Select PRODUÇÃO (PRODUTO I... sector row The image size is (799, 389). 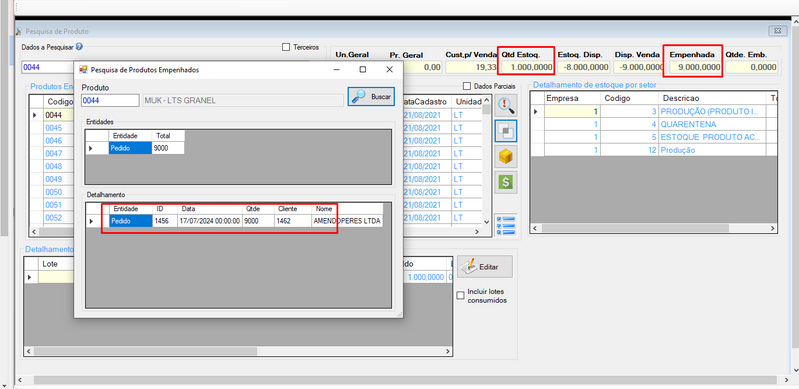pyautogui.click(x=655, y=111)
